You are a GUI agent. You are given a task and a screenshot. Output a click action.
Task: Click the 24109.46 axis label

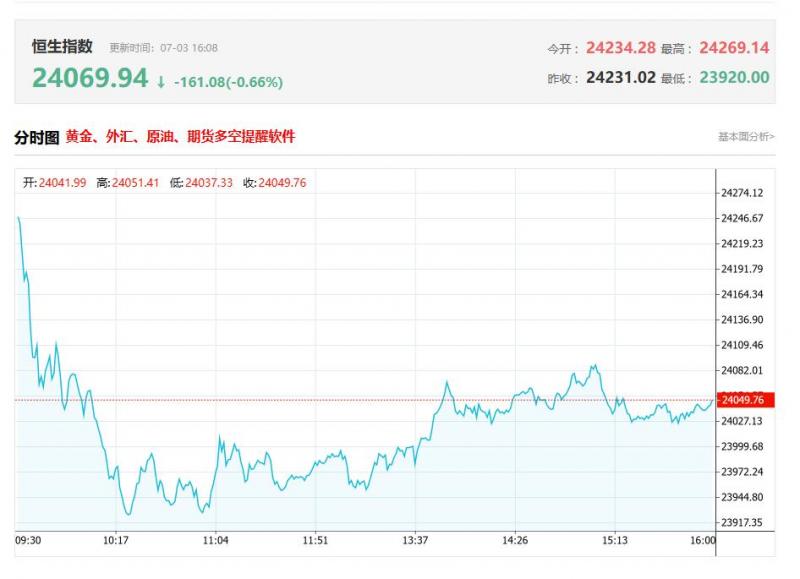pyautogui.click(x=742, y=345)
